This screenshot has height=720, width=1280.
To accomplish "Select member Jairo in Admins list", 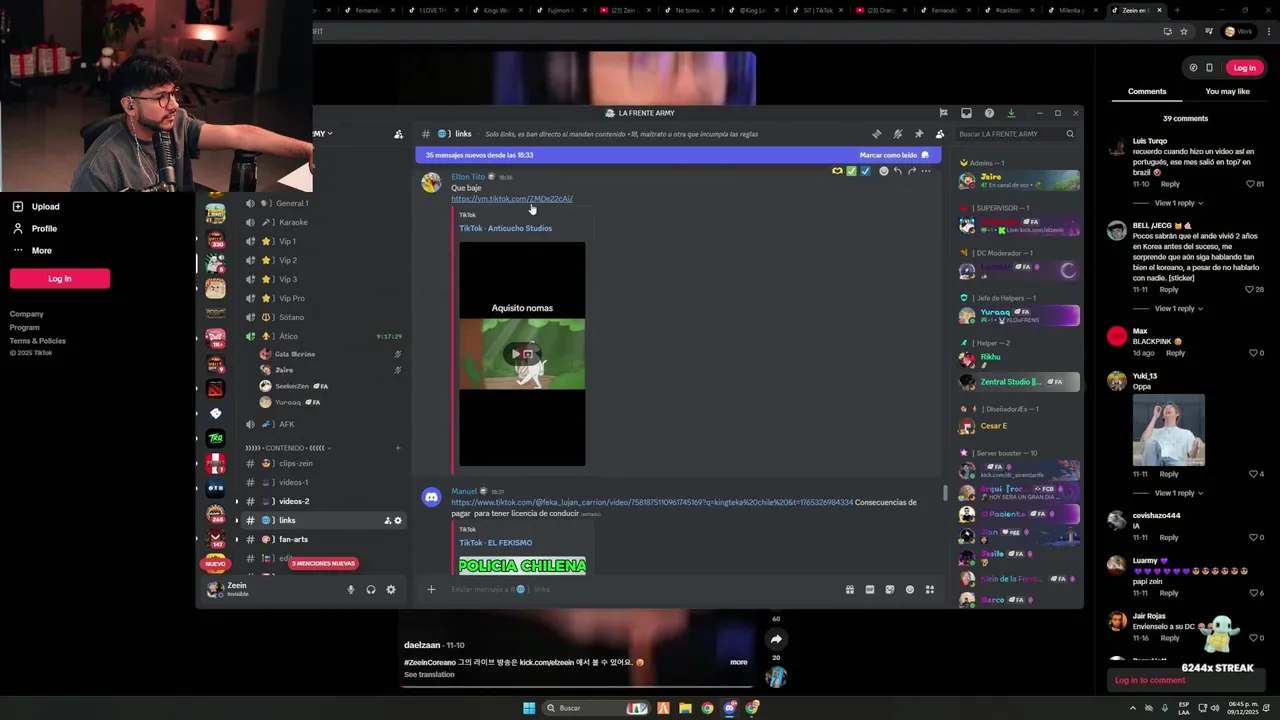I will (x=1020, y=181).
